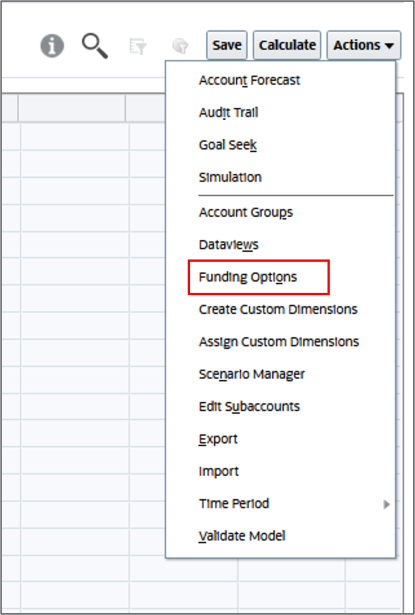Viewport: 415px width, 615px height.
Task: Click the Calculate button
Action: (287, 45)
